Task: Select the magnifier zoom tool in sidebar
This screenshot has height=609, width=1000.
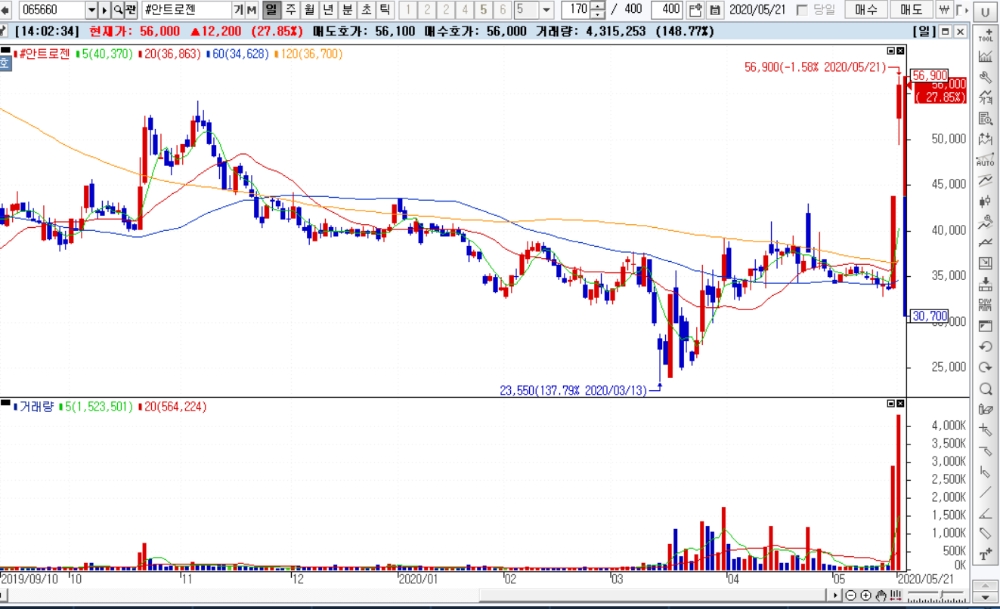Action: tap(985, 388)
